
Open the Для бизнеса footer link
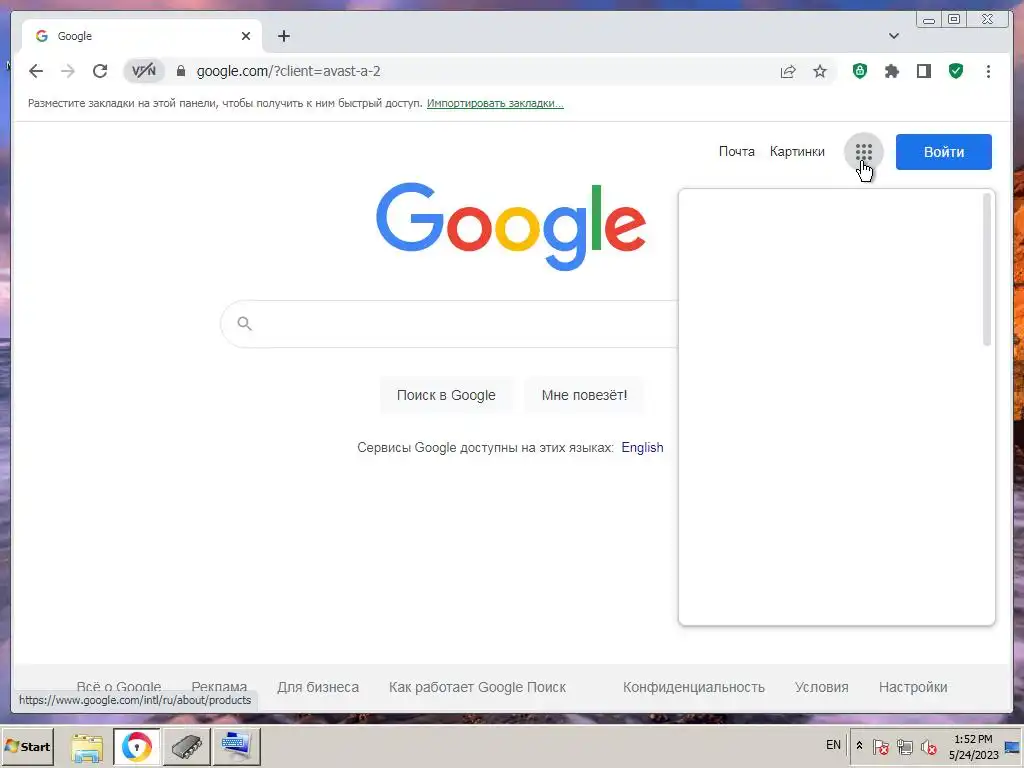pyautogui.click(x=317, y=687)
